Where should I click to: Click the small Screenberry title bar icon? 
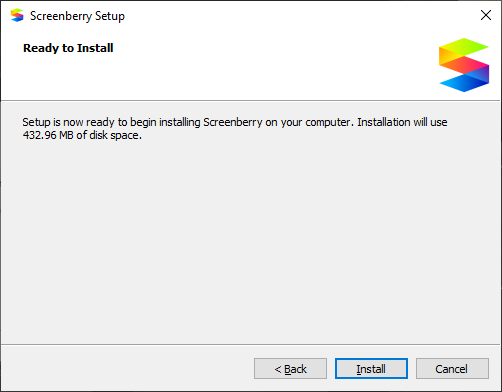pyautogui.click(x=17, y=15)
